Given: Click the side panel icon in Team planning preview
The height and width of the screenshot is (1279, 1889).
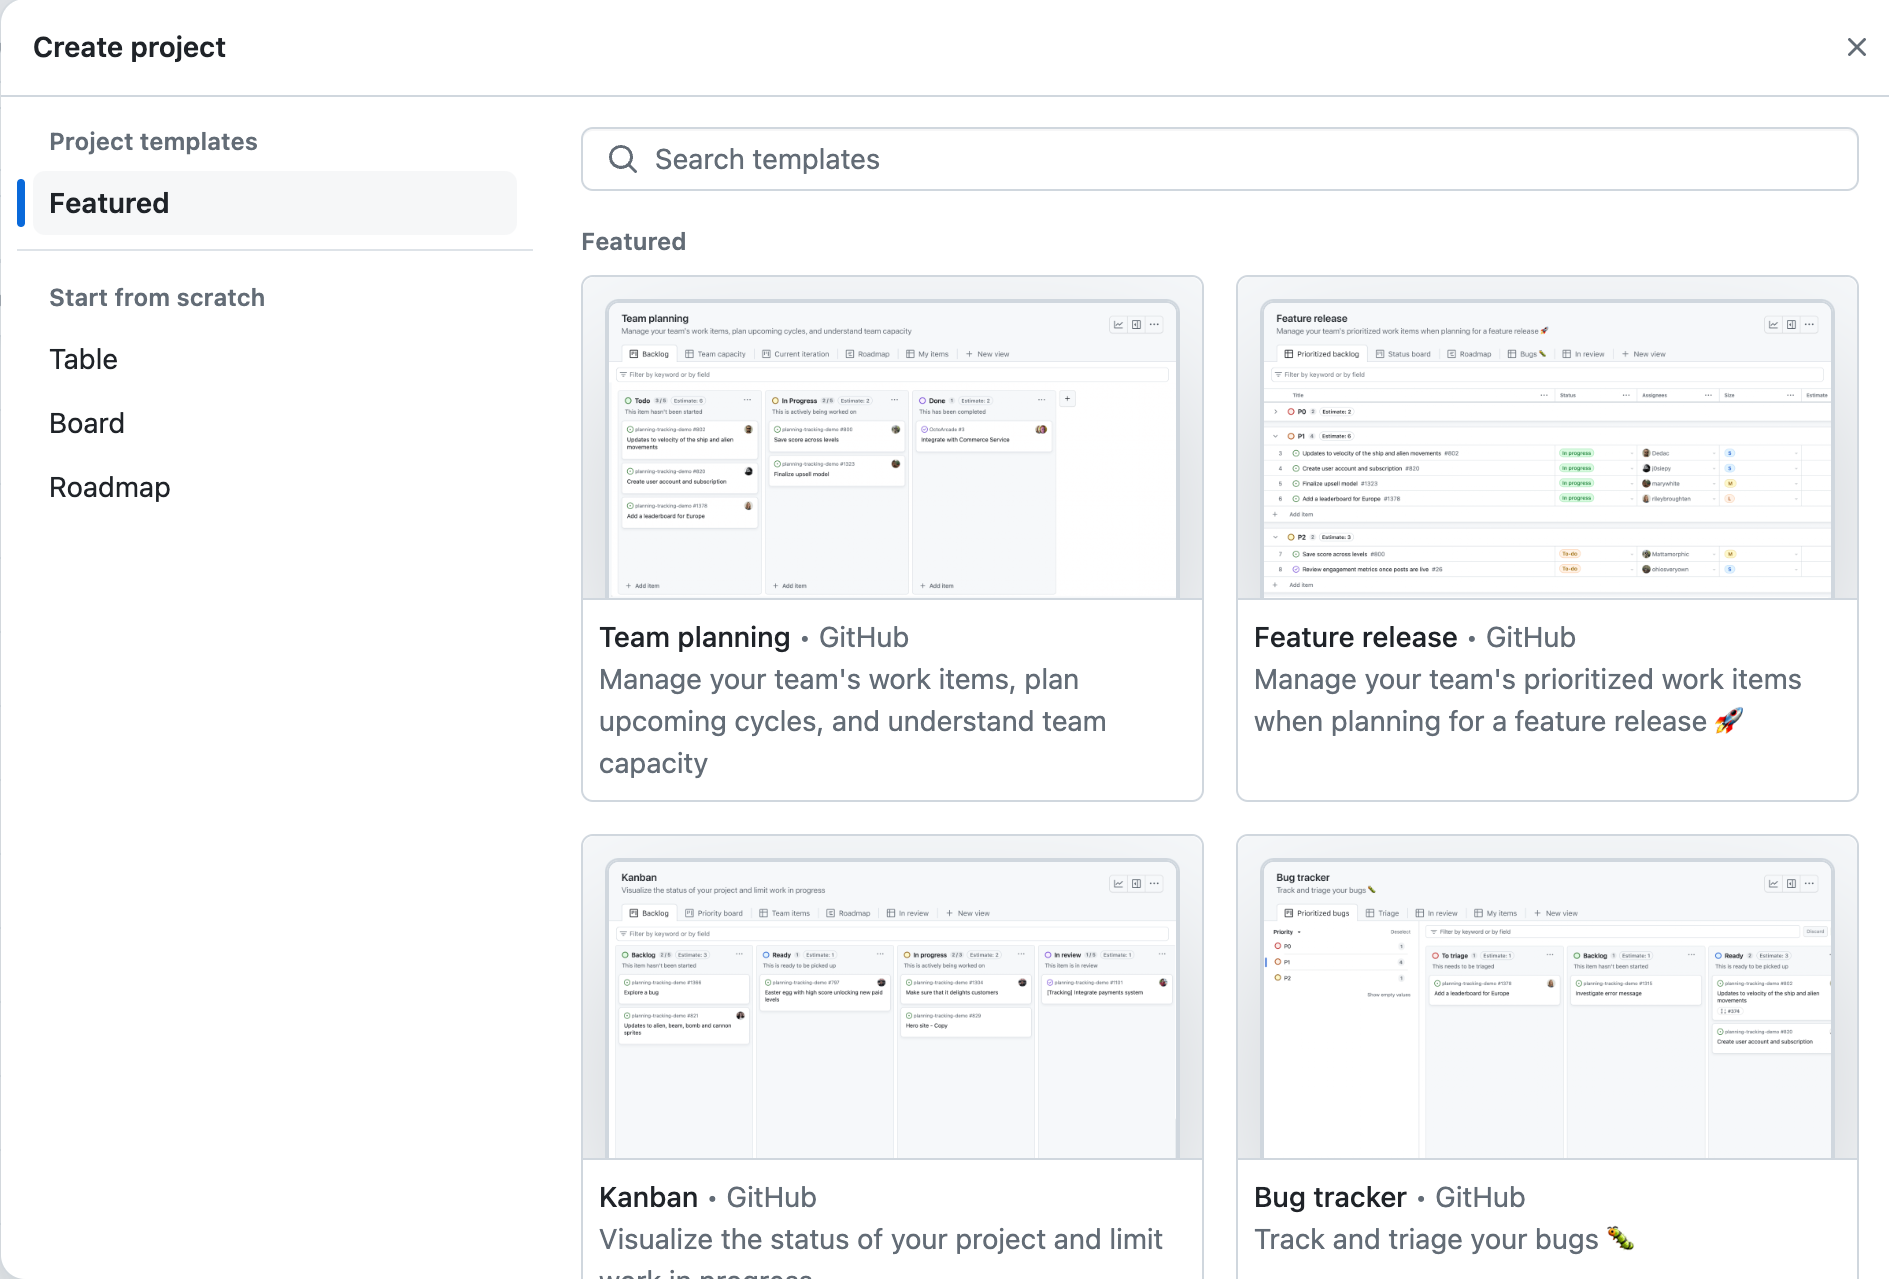Looking at the screenshot, I should pos(1135,324).
